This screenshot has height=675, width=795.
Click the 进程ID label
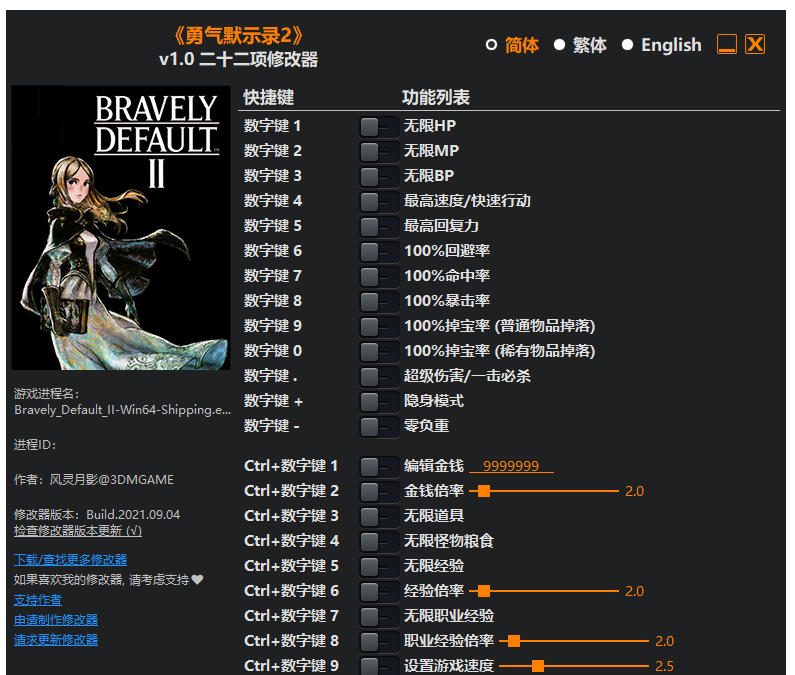click(x=34, y=445)
